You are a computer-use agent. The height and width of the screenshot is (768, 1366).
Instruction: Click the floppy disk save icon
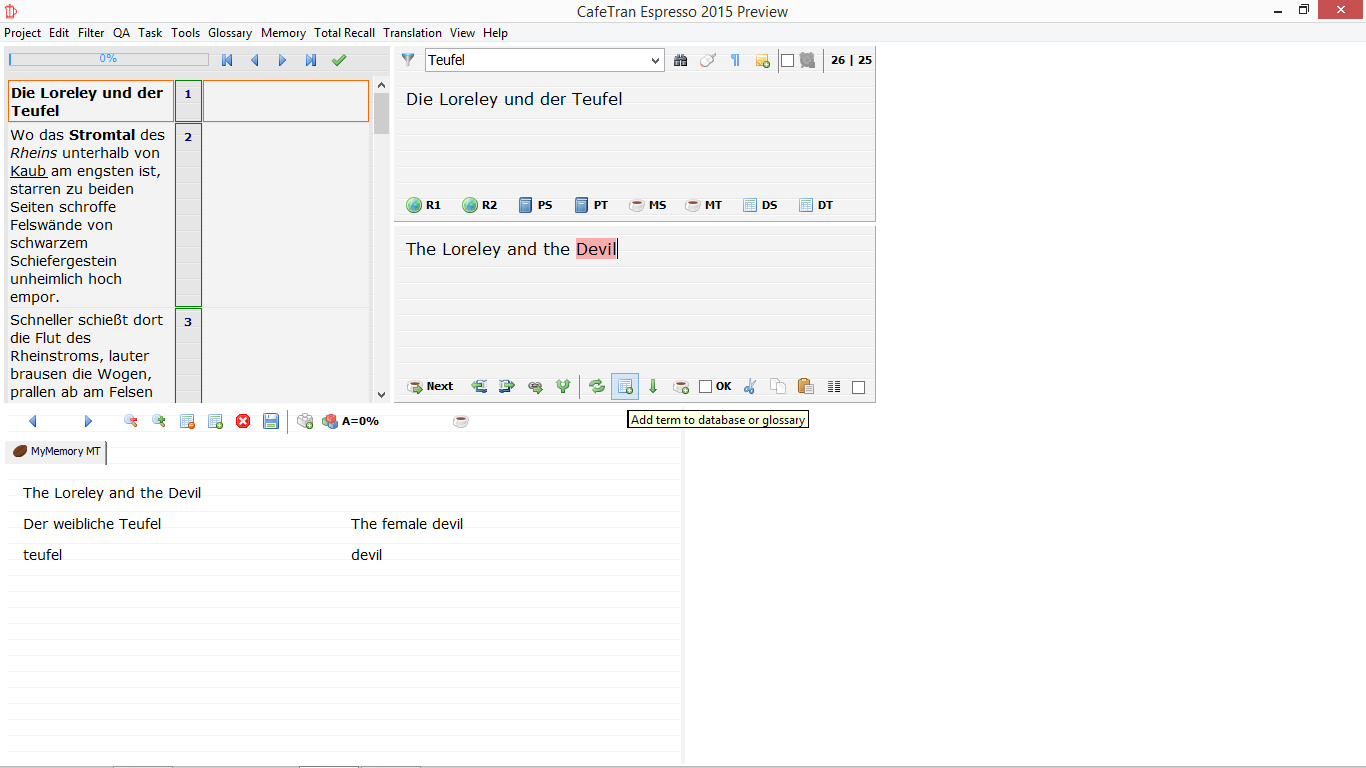tap(271, 422)
